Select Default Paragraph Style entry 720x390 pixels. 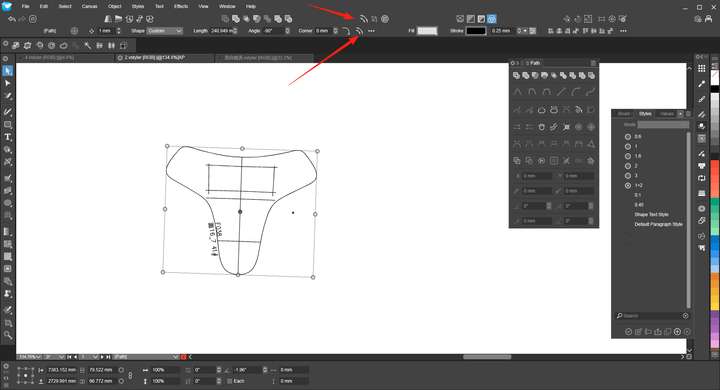point(658,224)
